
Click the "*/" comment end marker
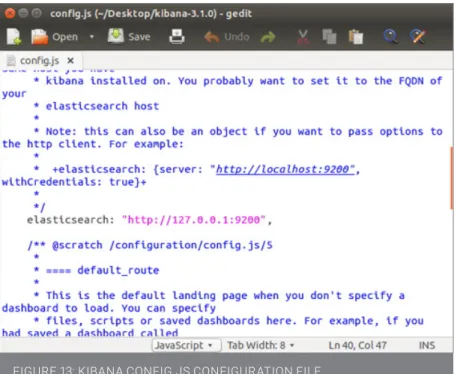(39, 207)
